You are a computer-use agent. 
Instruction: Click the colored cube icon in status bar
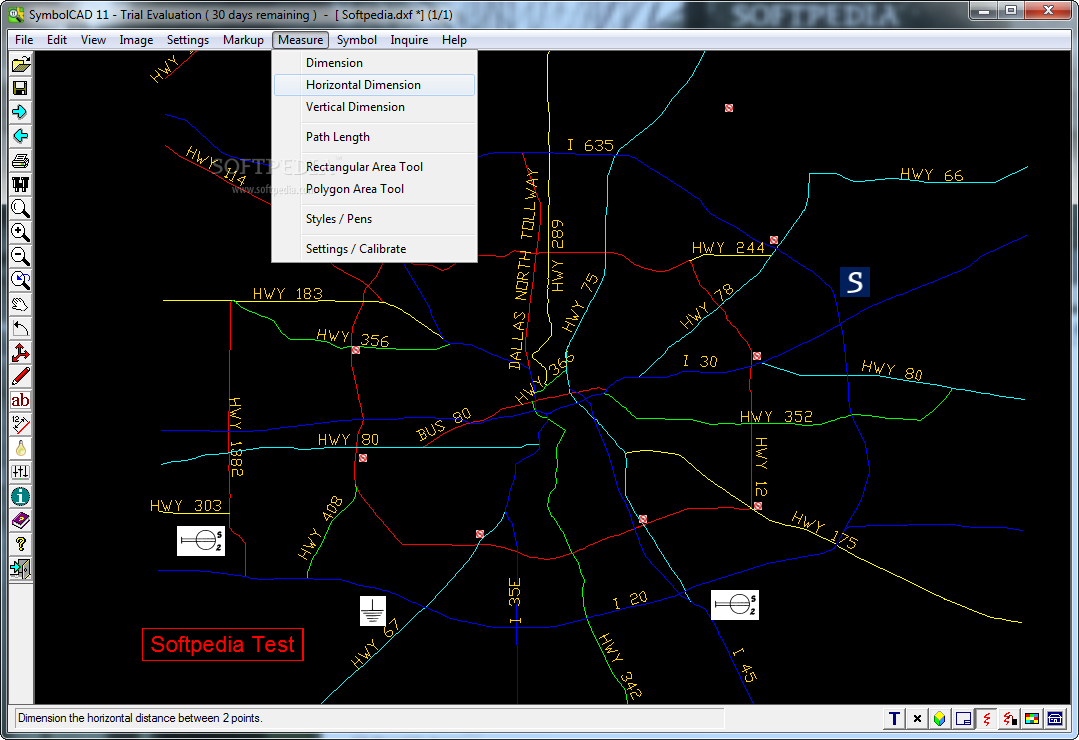(940, 719)
